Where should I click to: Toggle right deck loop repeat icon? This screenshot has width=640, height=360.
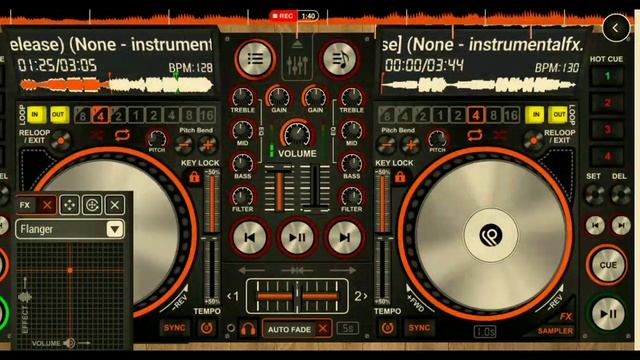[475, 135]
